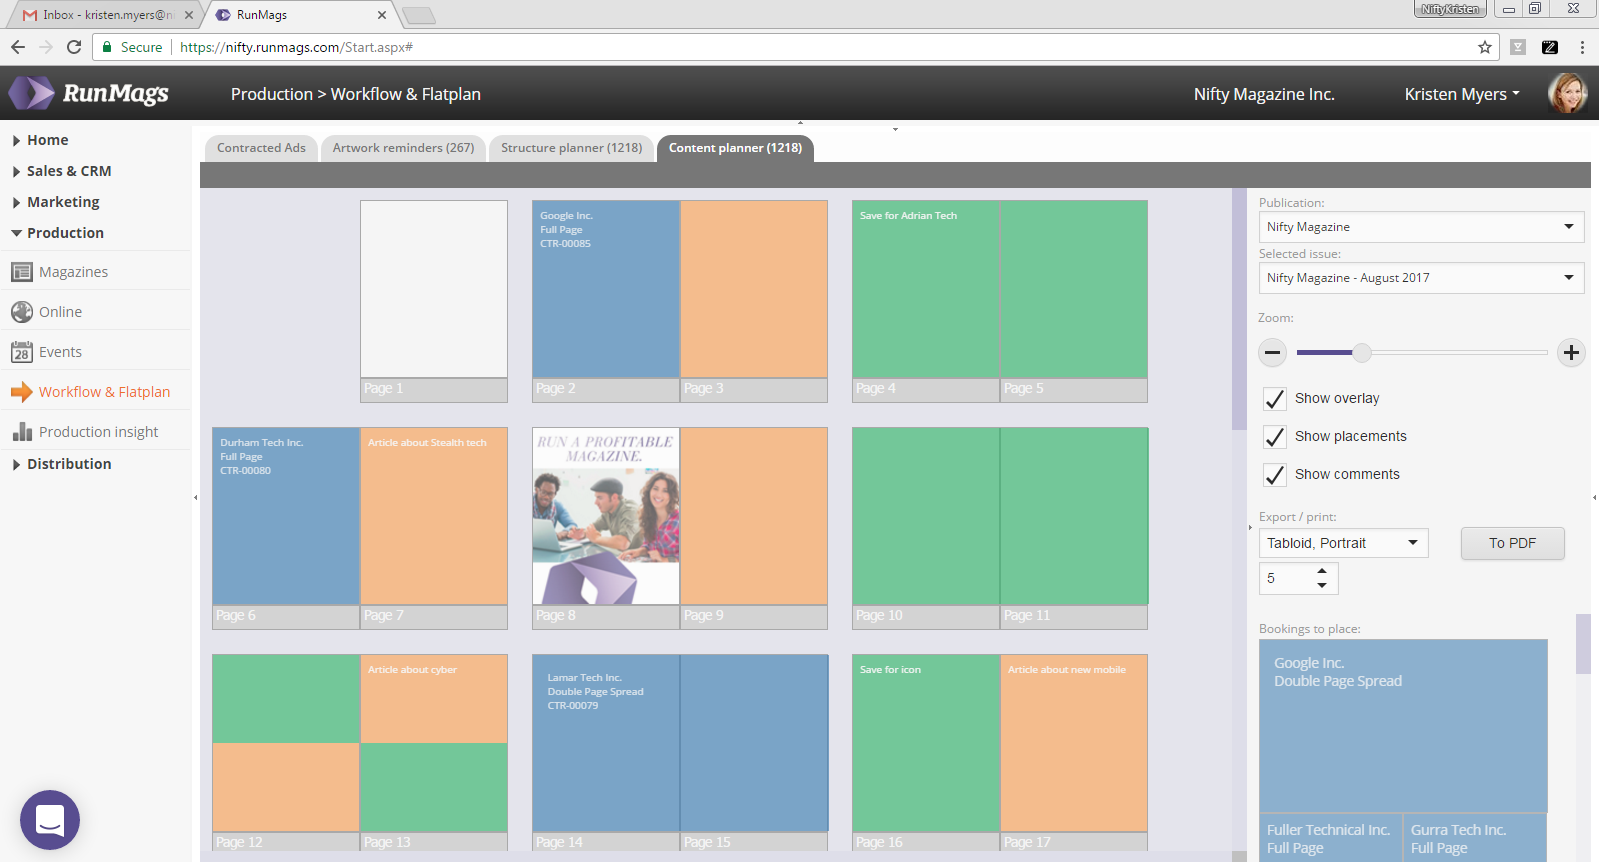
Task: Open the Events calendar icon
Action: 22,352
